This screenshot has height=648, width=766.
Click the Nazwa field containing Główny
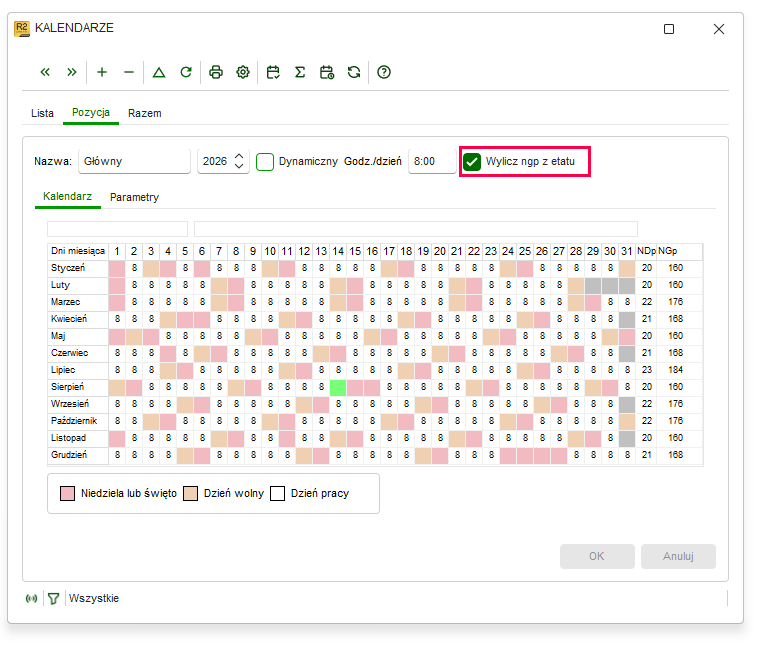[134, 161]
